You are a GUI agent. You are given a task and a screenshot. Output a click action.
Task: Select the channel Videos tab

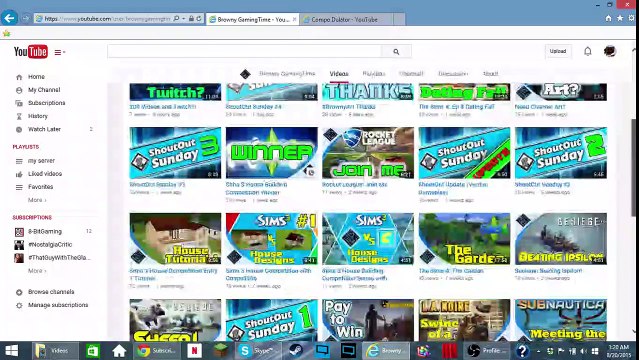[339, 74]
